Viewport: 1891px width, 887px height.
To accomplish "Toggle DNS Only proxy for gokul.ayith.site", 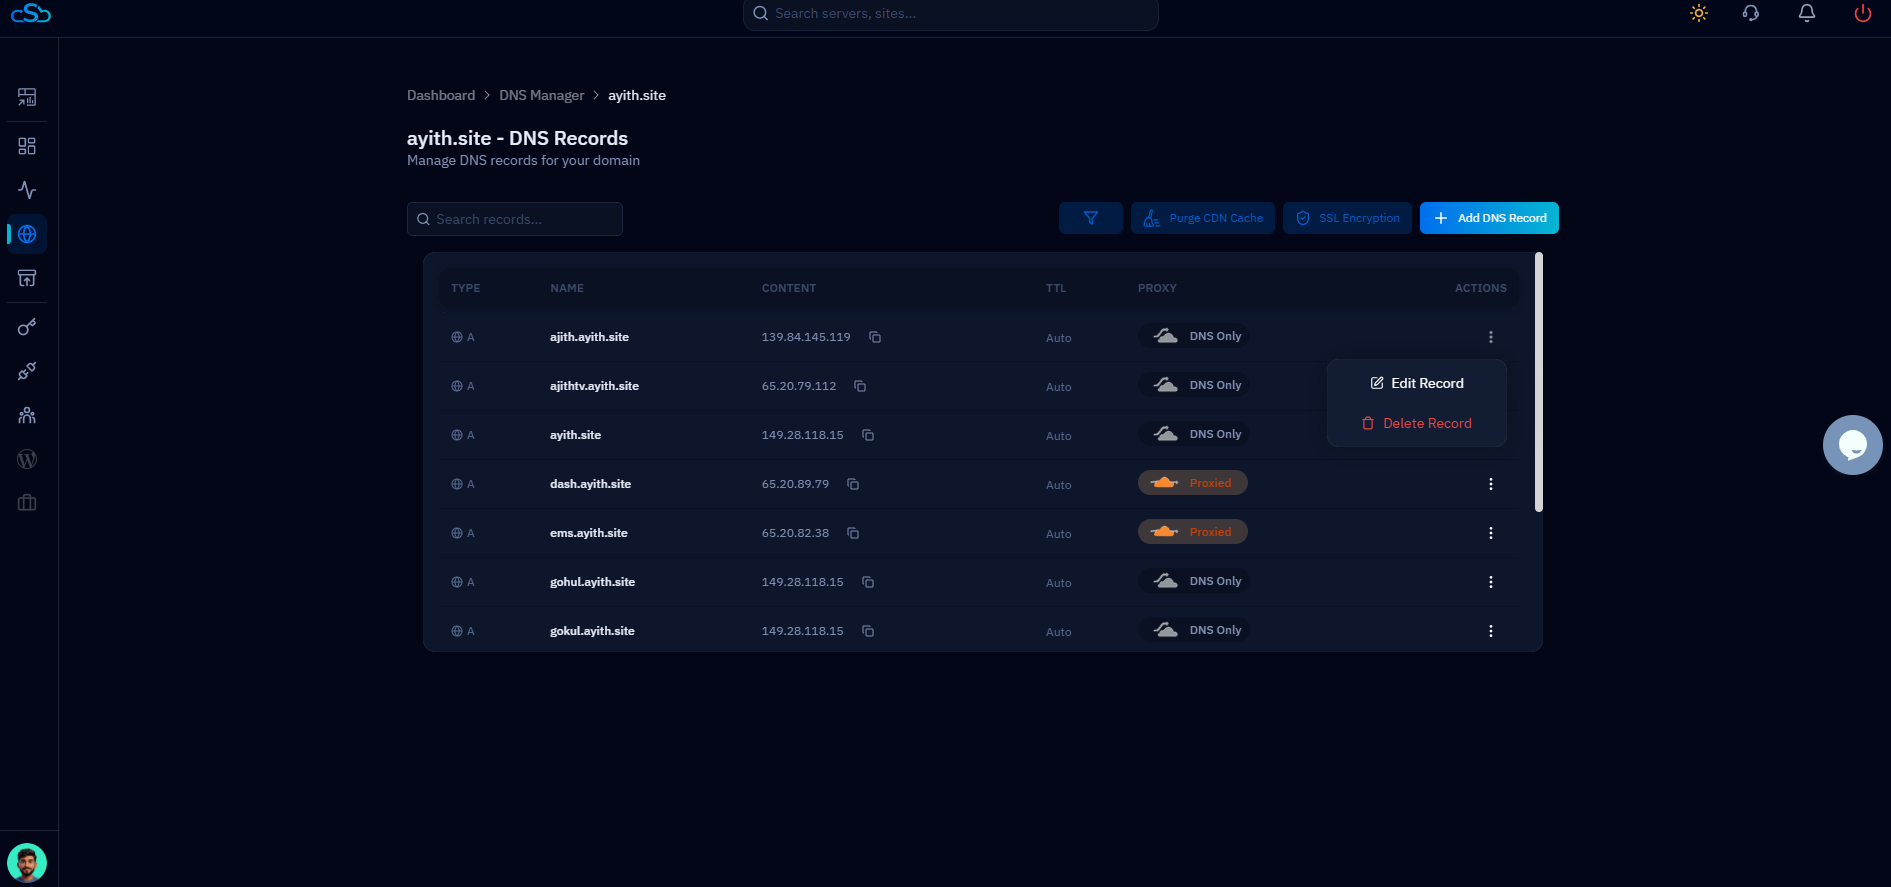I will pyautogui.click(x=1196, y=630).
